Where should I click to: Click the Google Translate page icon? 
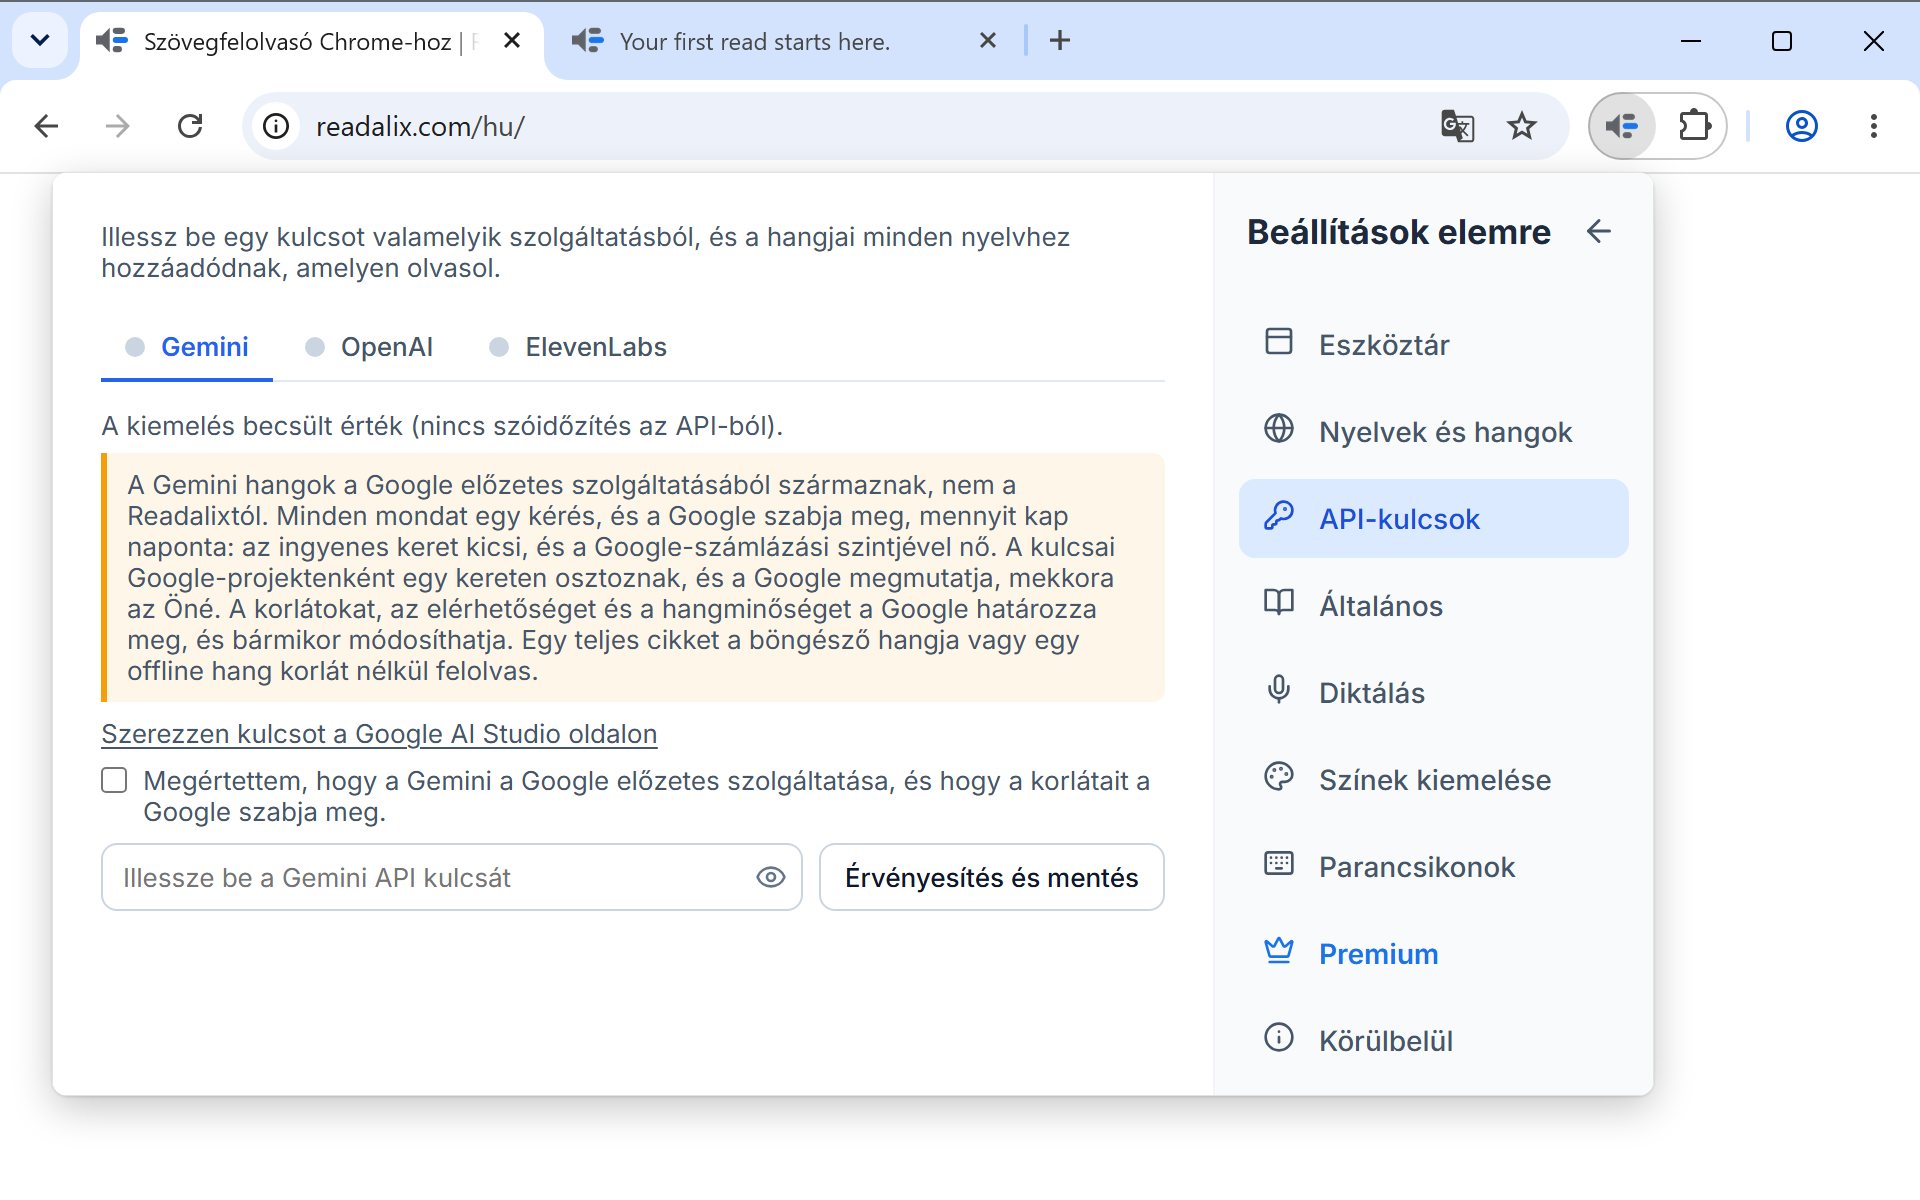coord(1457,126)
